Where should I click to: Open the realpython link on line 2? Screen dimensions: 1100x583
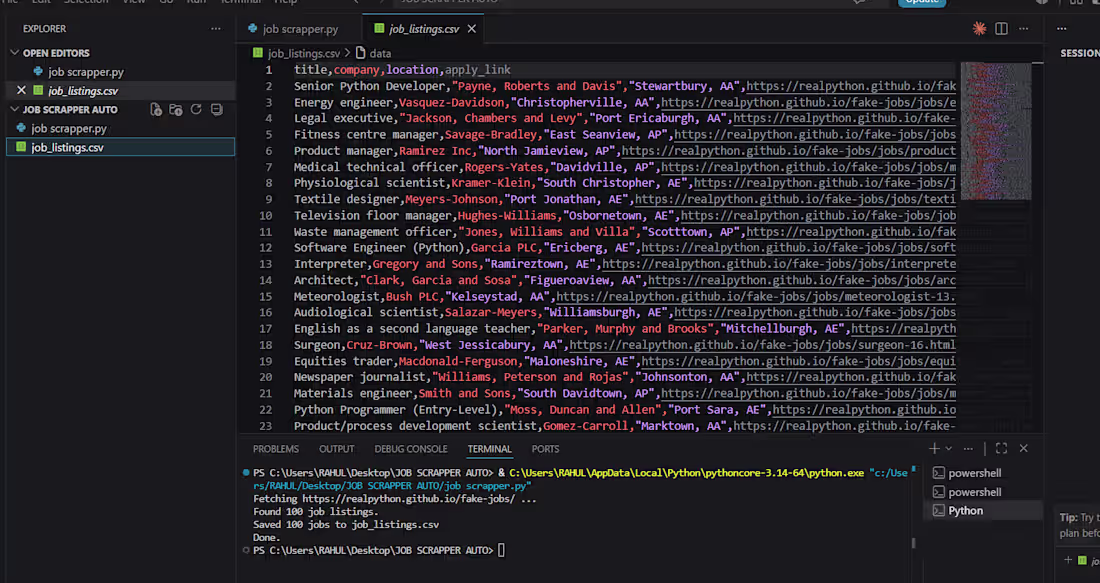coord(851,86)
